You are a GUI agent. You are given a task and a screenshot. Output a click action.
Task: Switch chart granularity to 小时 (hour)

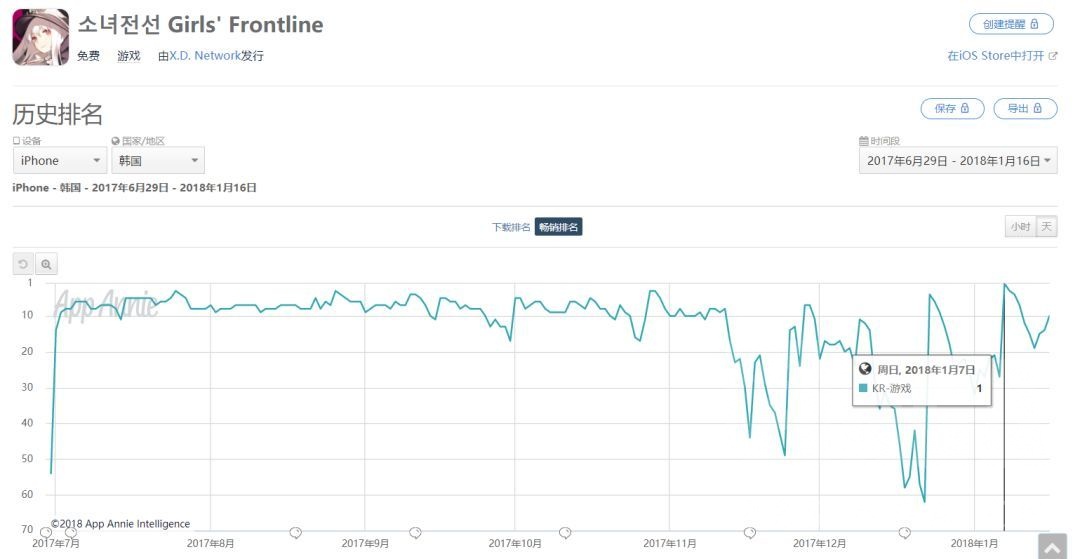(1020, 227)
